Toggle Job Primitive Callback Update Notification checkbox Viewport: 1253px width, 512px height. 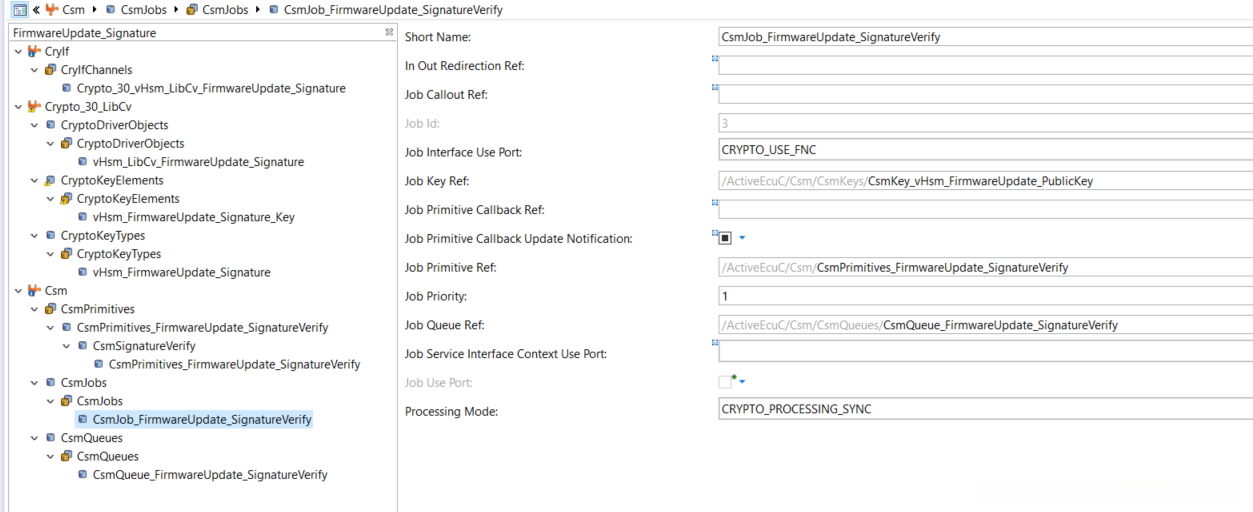click(725, 238)
